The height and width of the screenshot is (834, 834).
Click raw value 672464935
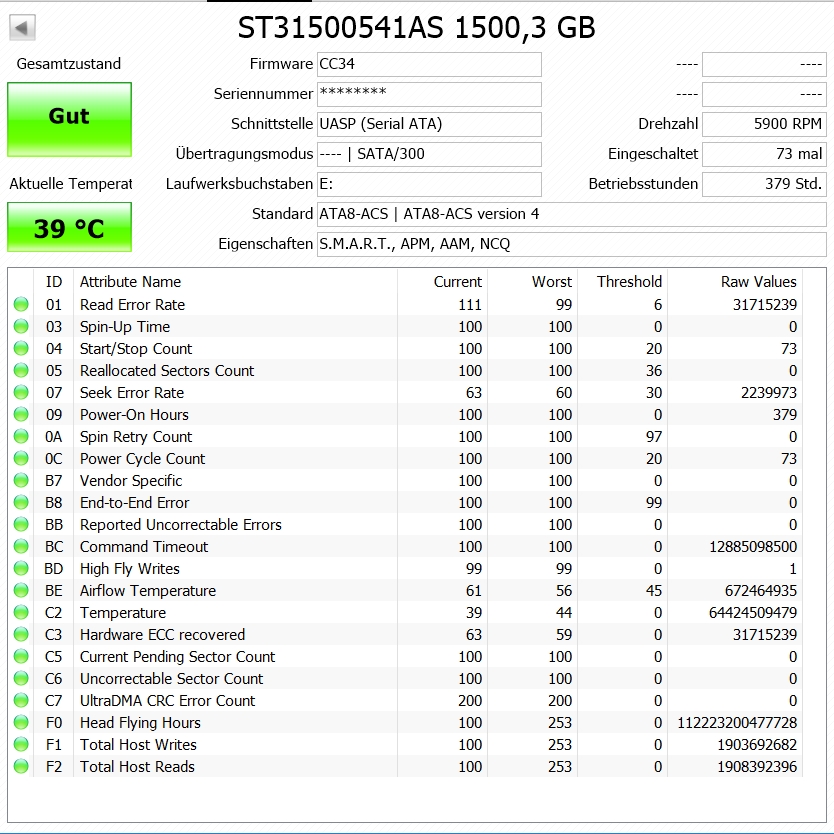(761, 591)
